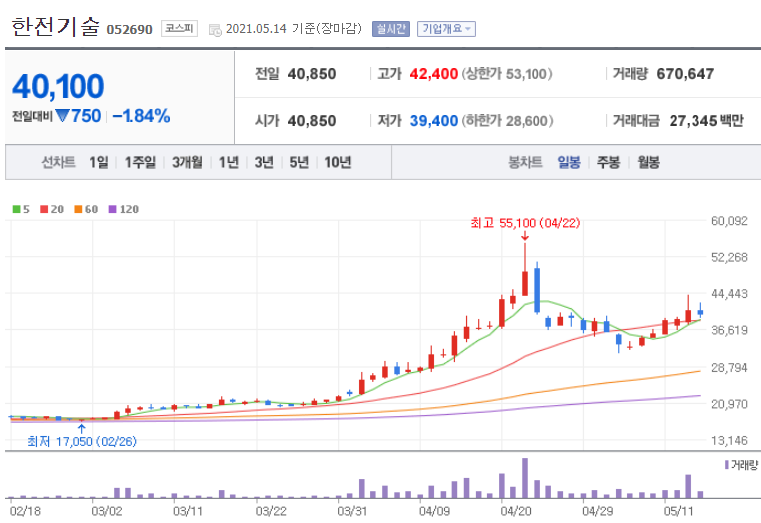Click the 실시간 button
Screen dimensions: 761x523
391,29
